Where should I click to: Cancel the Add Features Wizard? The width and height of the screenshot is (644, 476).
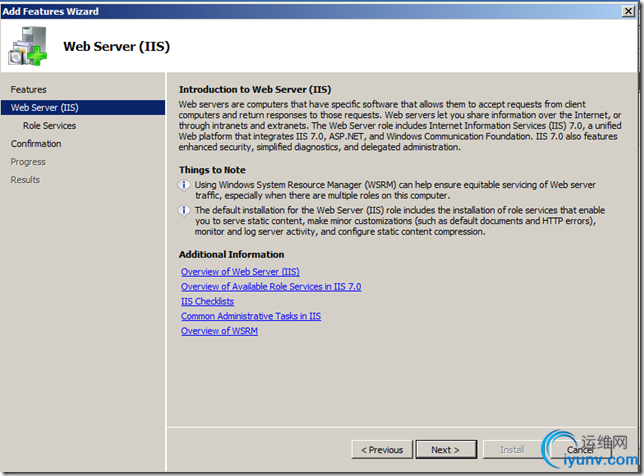point(580,450)
